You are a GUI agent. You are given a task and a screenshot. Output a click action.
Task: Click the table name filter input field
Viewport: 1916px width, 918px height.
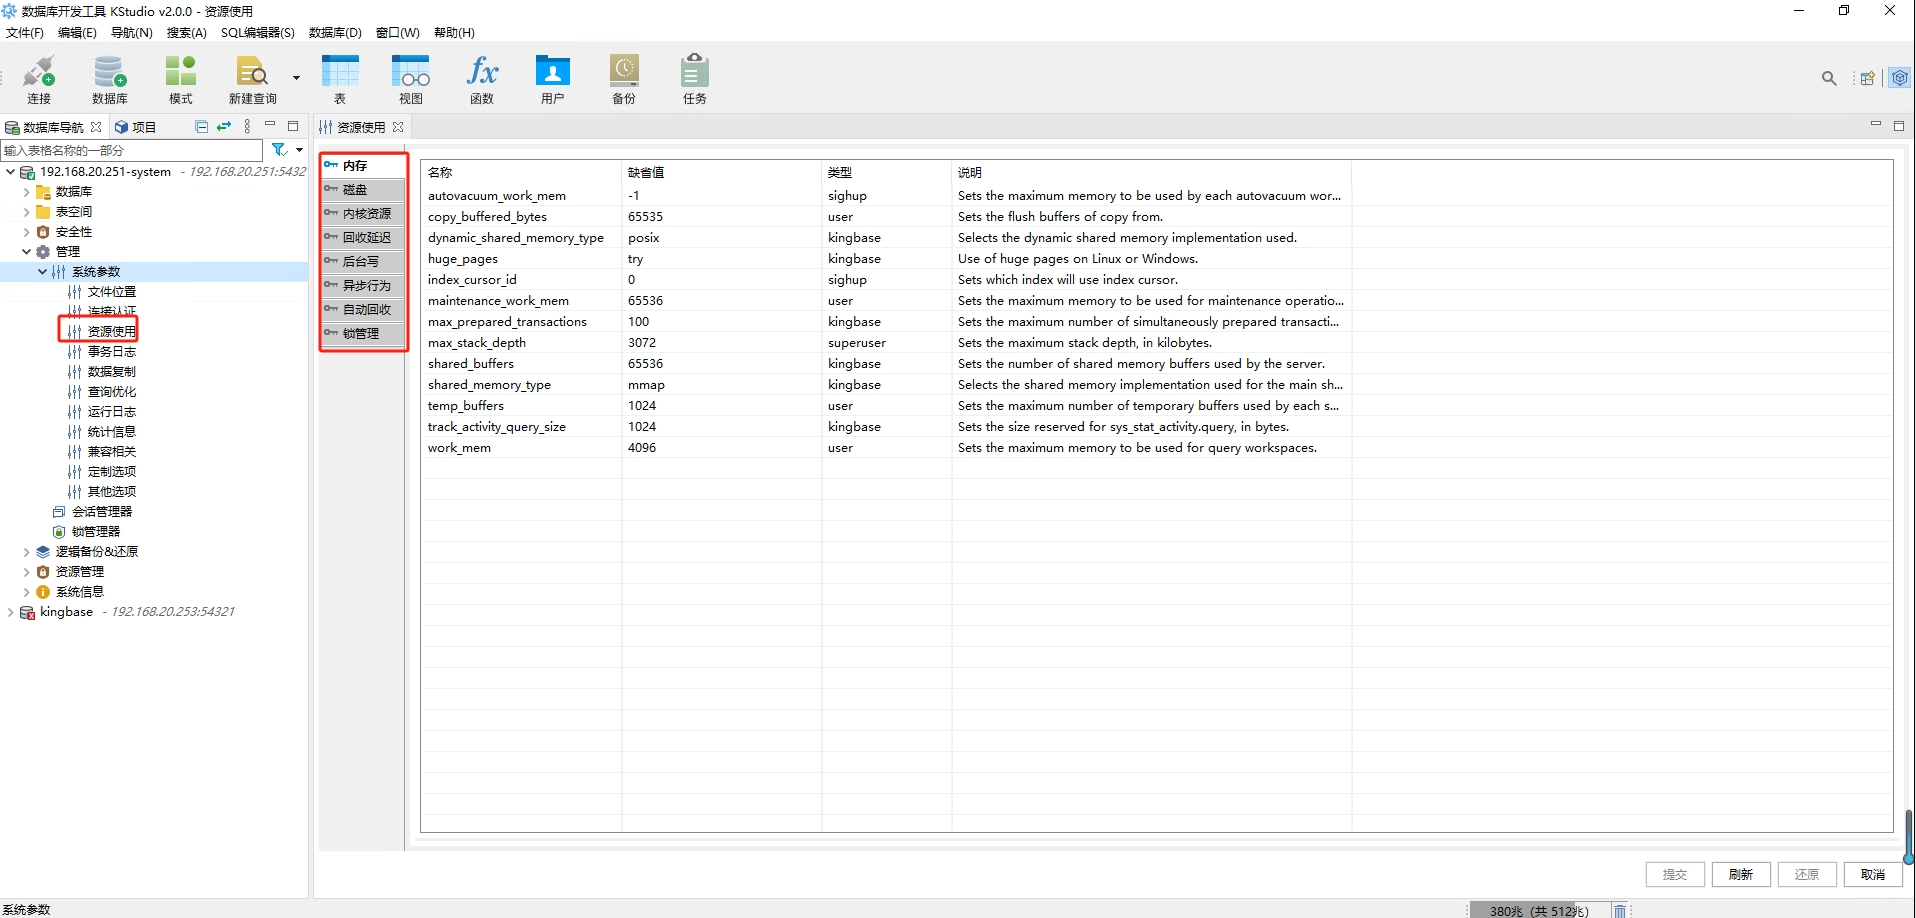[x=132, y=150]
